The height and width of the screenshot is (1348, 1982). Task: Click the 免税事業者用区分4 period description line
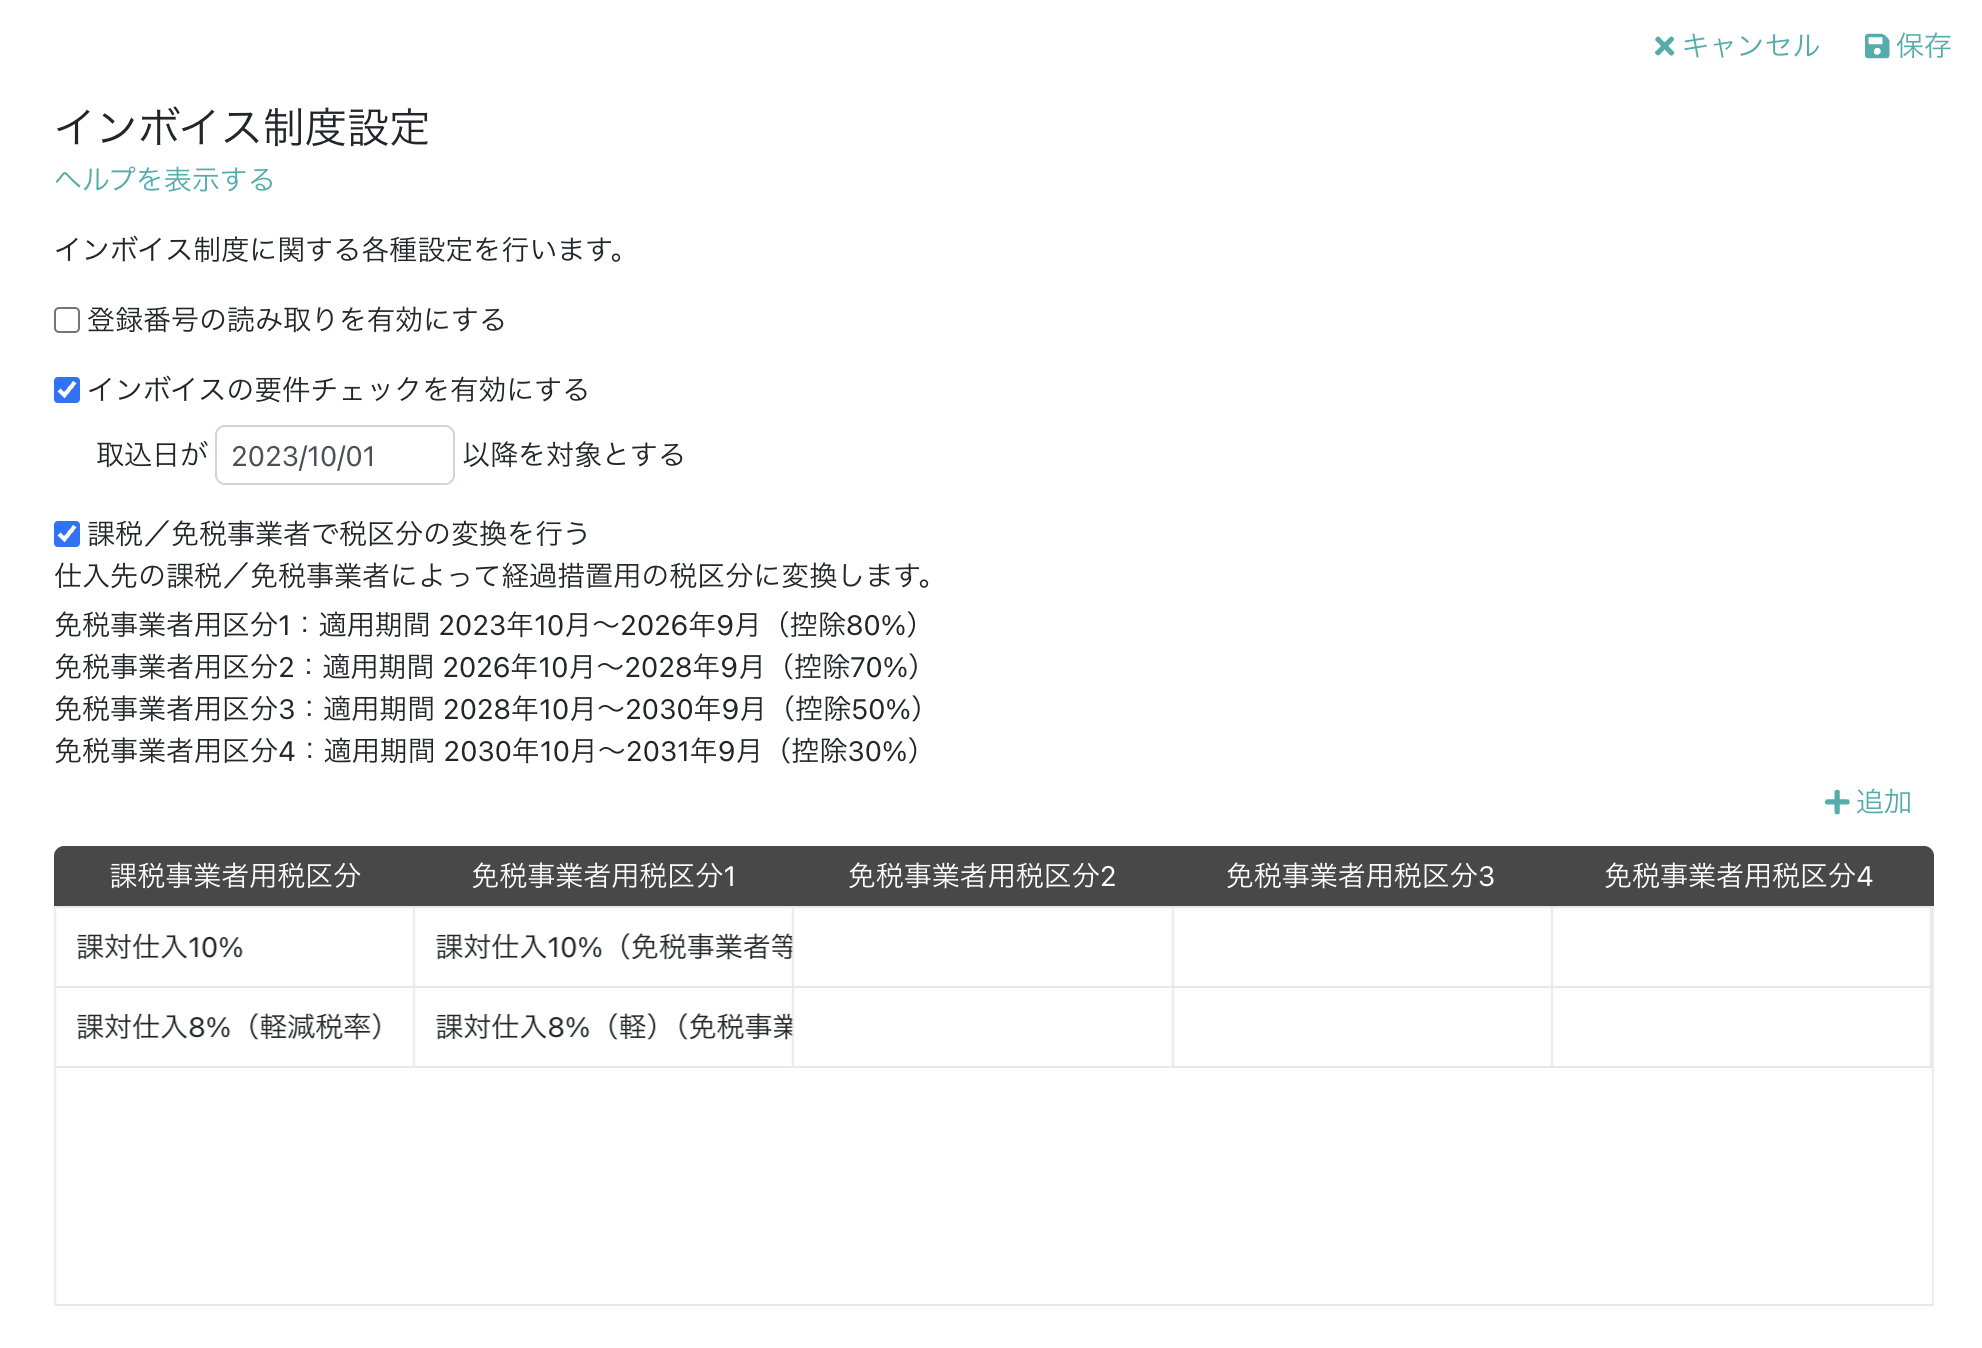(x=489, y=751)
